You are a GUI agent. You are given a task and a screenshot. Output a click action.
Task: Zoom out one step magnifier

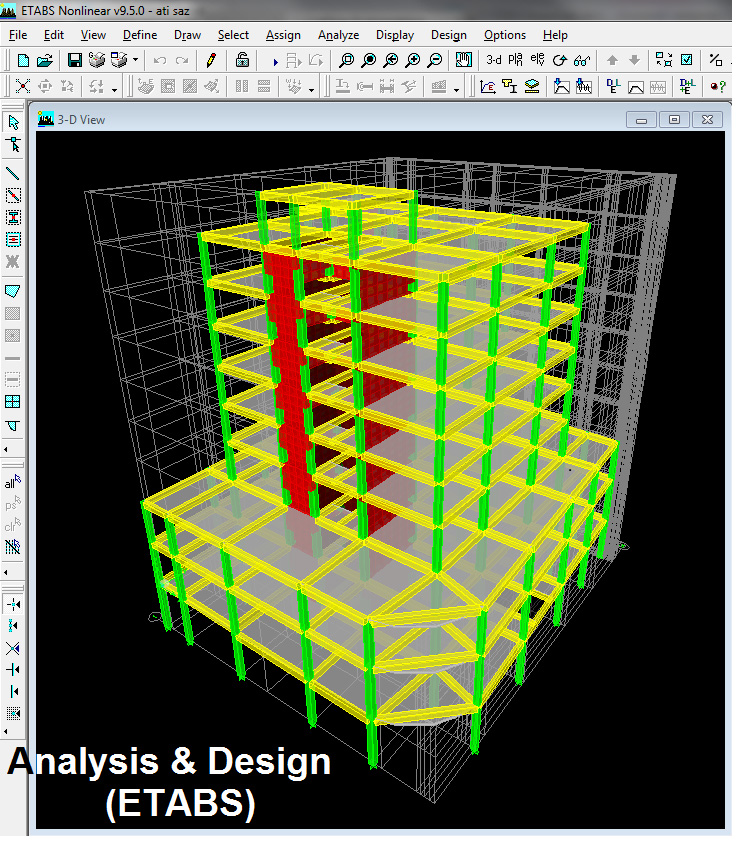tap(434, 60)
